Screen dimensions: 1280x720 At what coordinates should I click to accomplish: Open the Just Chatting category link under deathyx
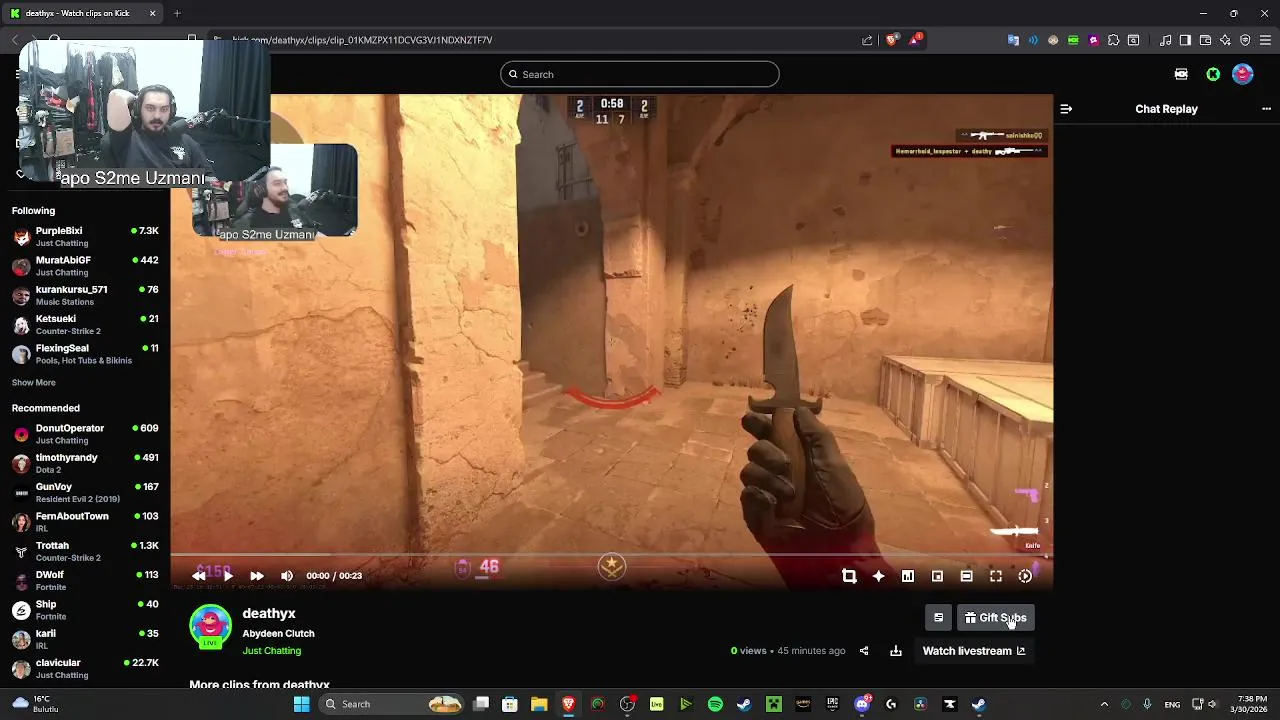click(272, 651)
